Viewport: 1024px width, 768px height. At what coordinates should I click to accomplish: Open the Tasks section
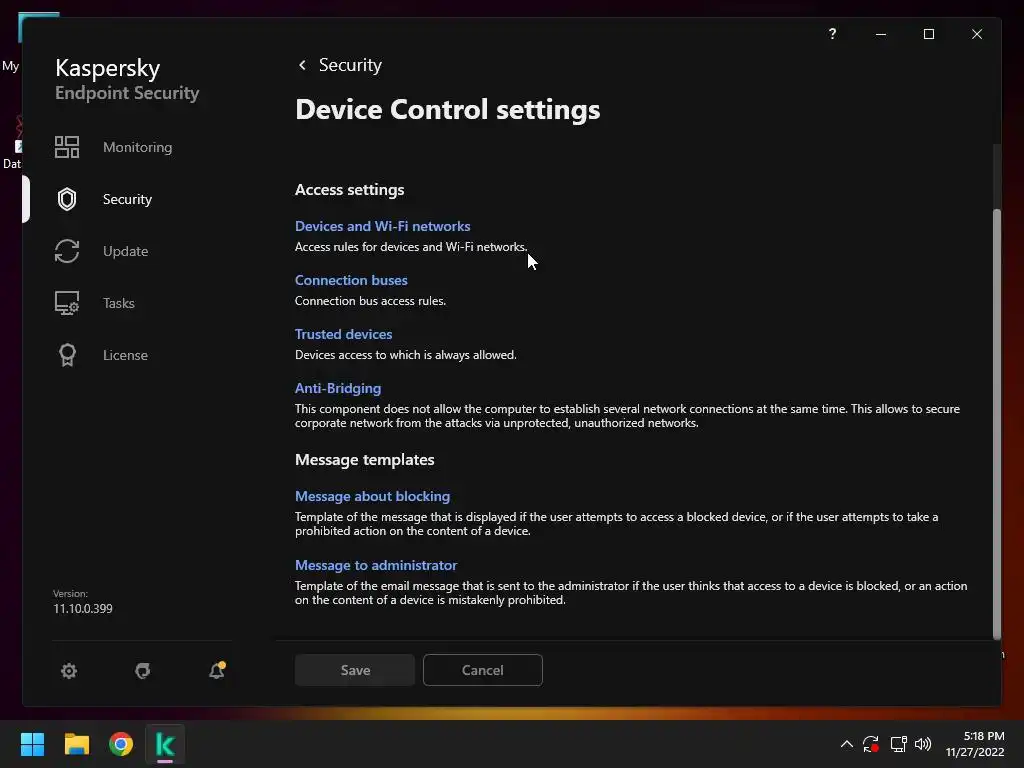pyautogui.click(x=118, y=303)
